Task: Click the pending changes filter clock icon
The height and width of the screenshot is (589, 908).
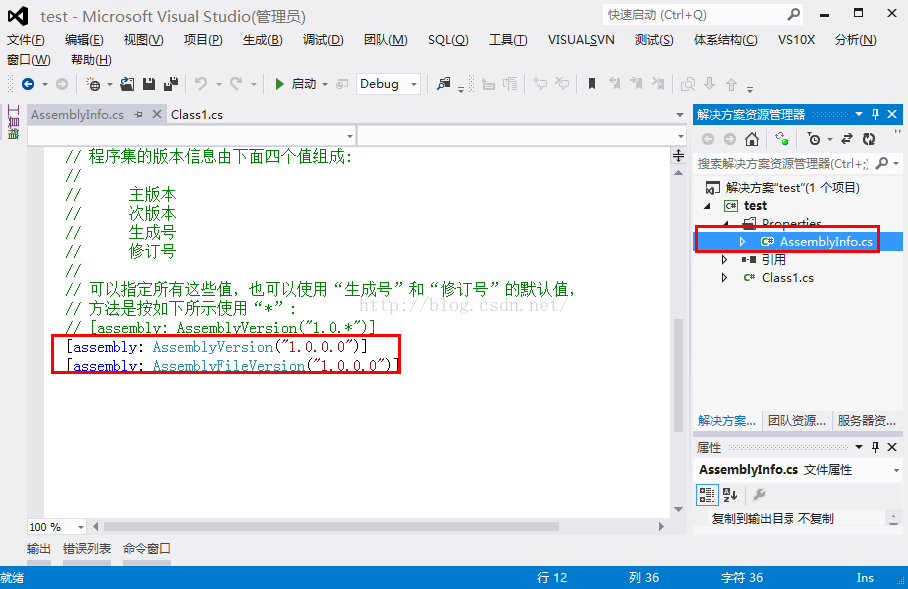Action: 814,139
